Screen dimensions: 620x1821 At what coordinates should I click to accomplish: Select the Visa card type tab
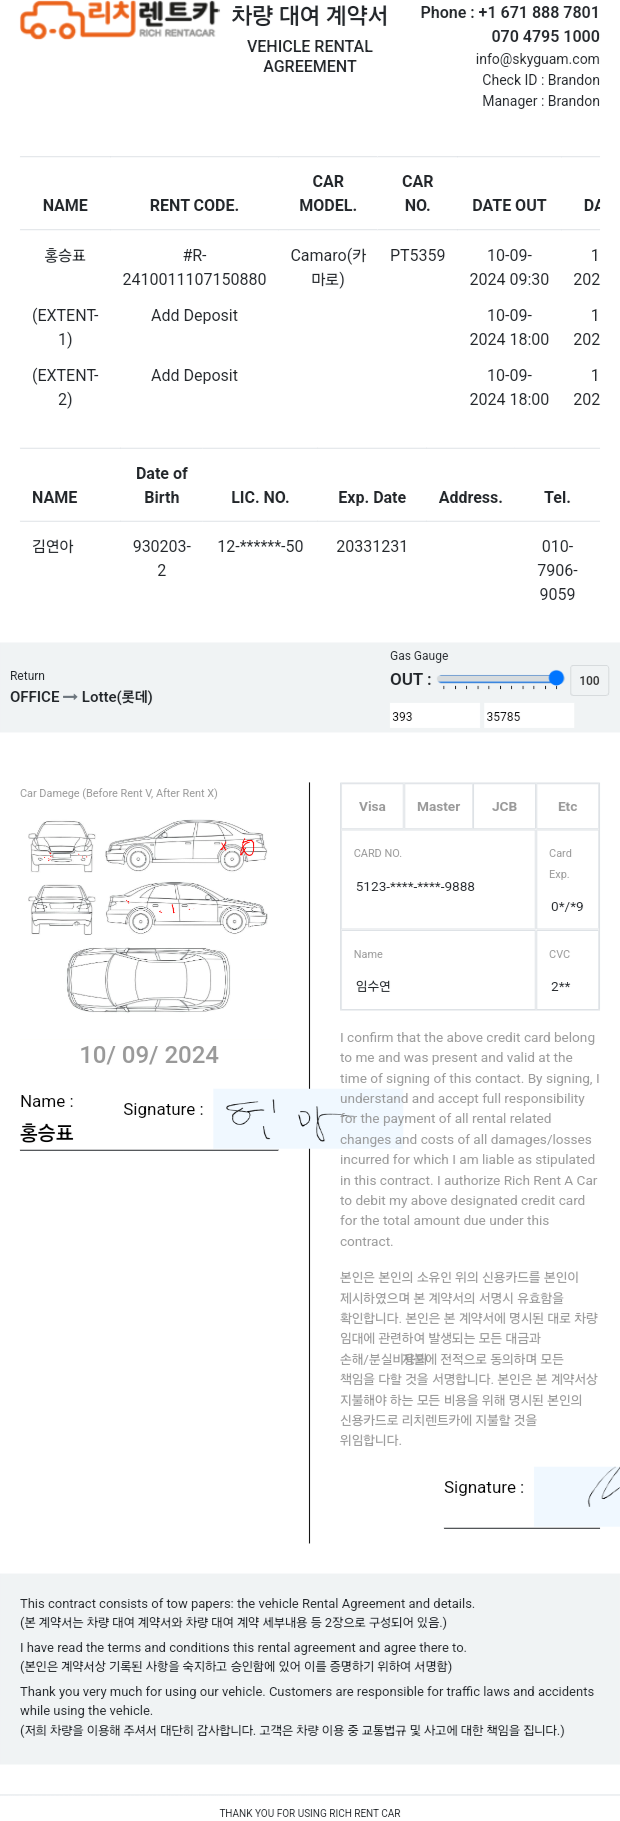[x=372, y=807]
